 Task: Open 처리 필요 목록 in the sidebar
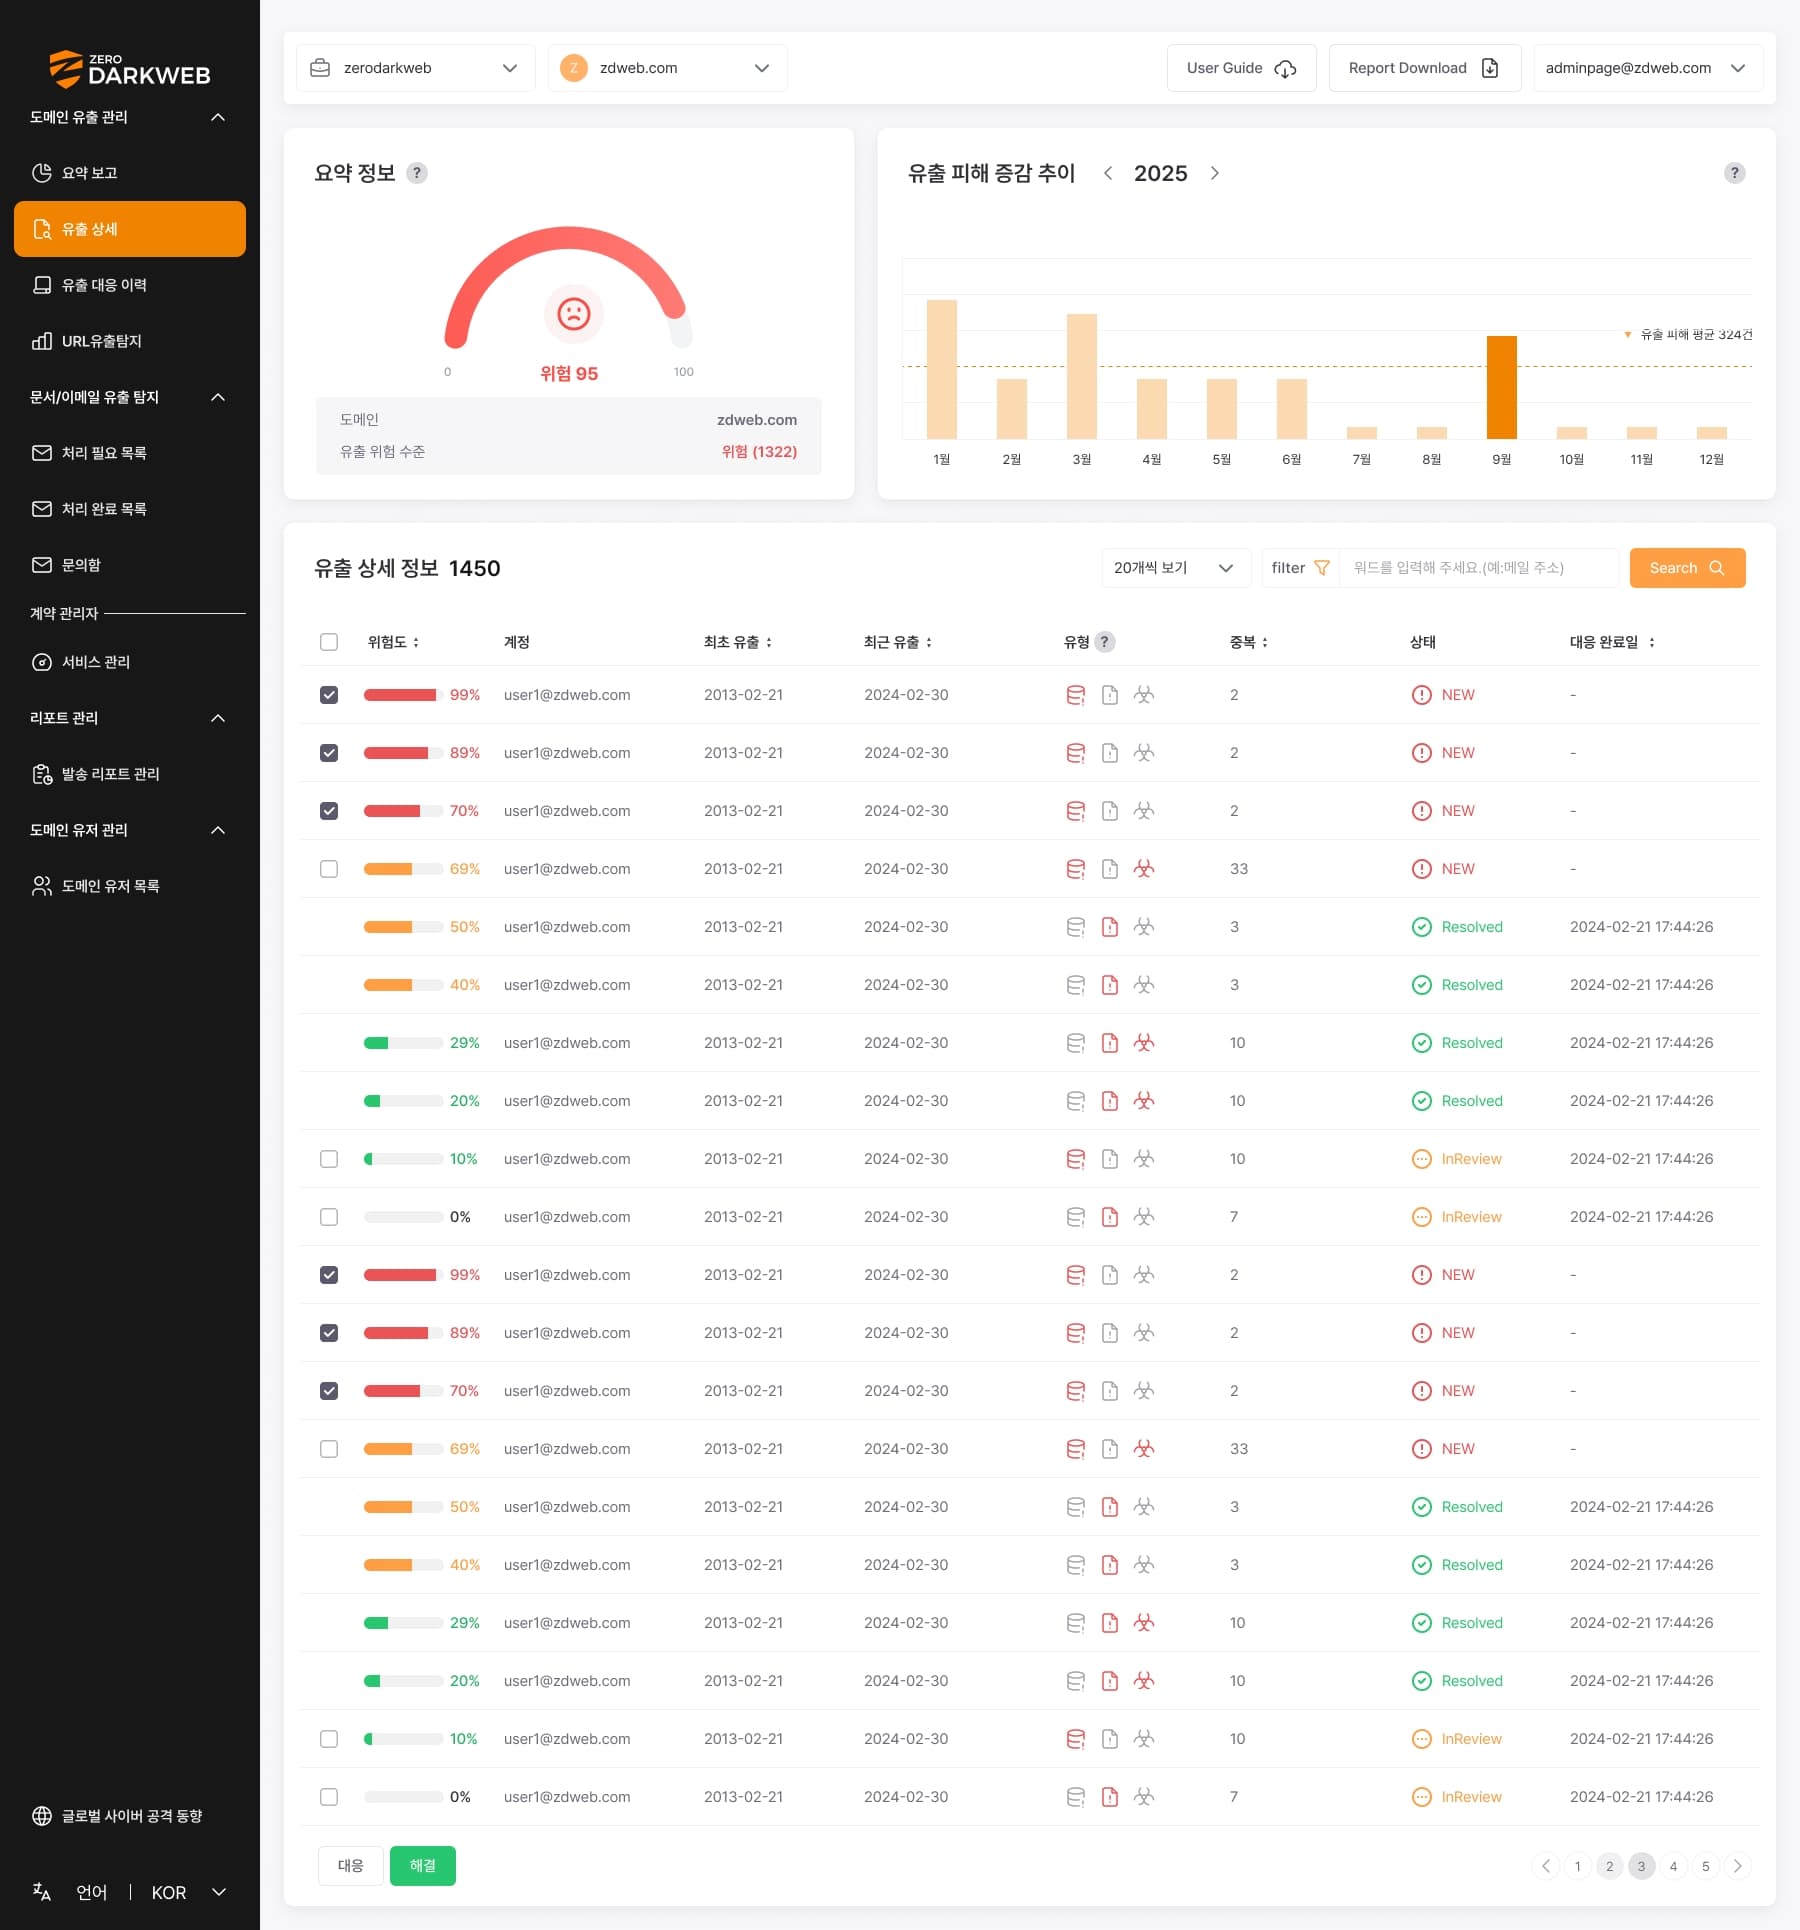(130, 453)
